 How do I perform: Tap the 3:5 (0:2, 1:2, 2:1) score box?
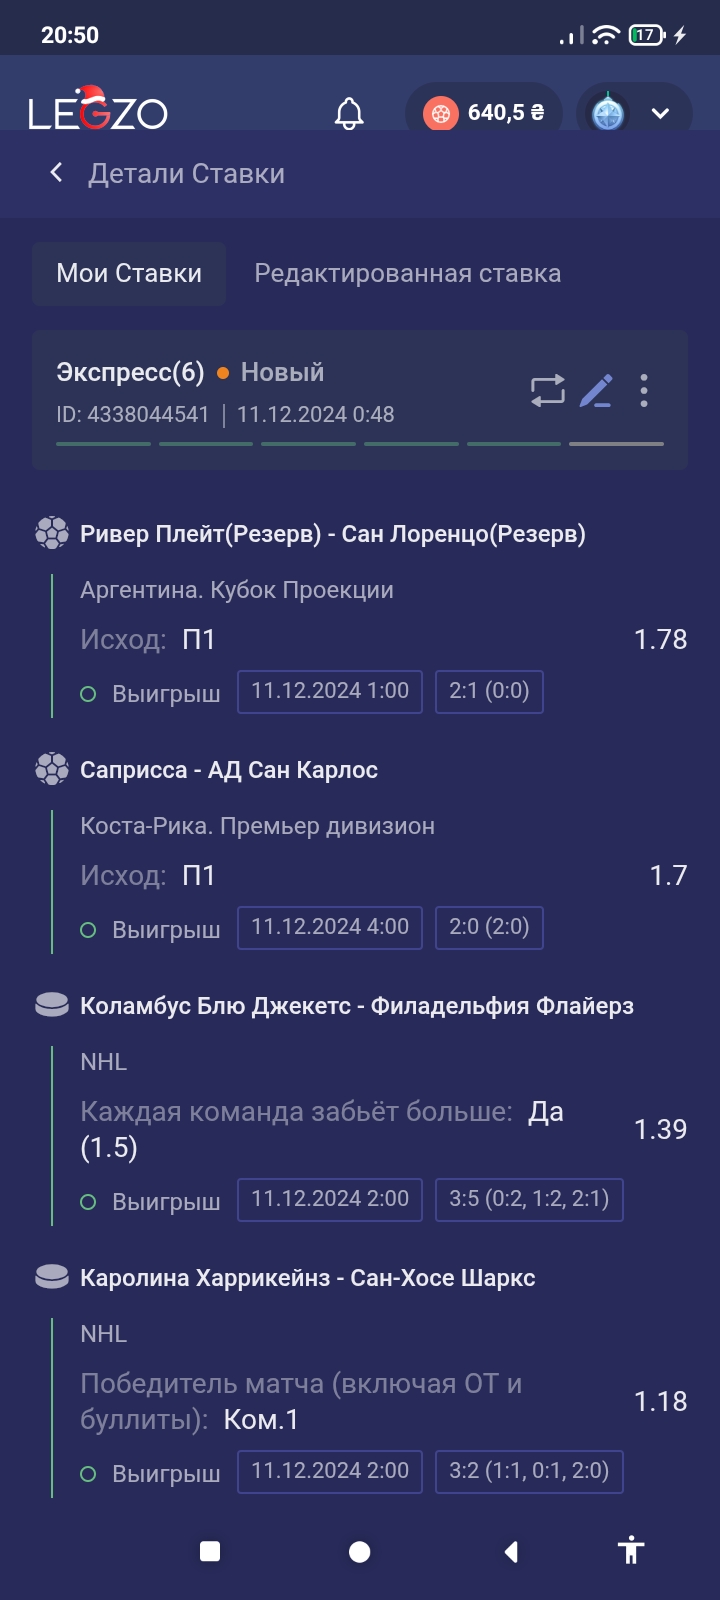529,1199
